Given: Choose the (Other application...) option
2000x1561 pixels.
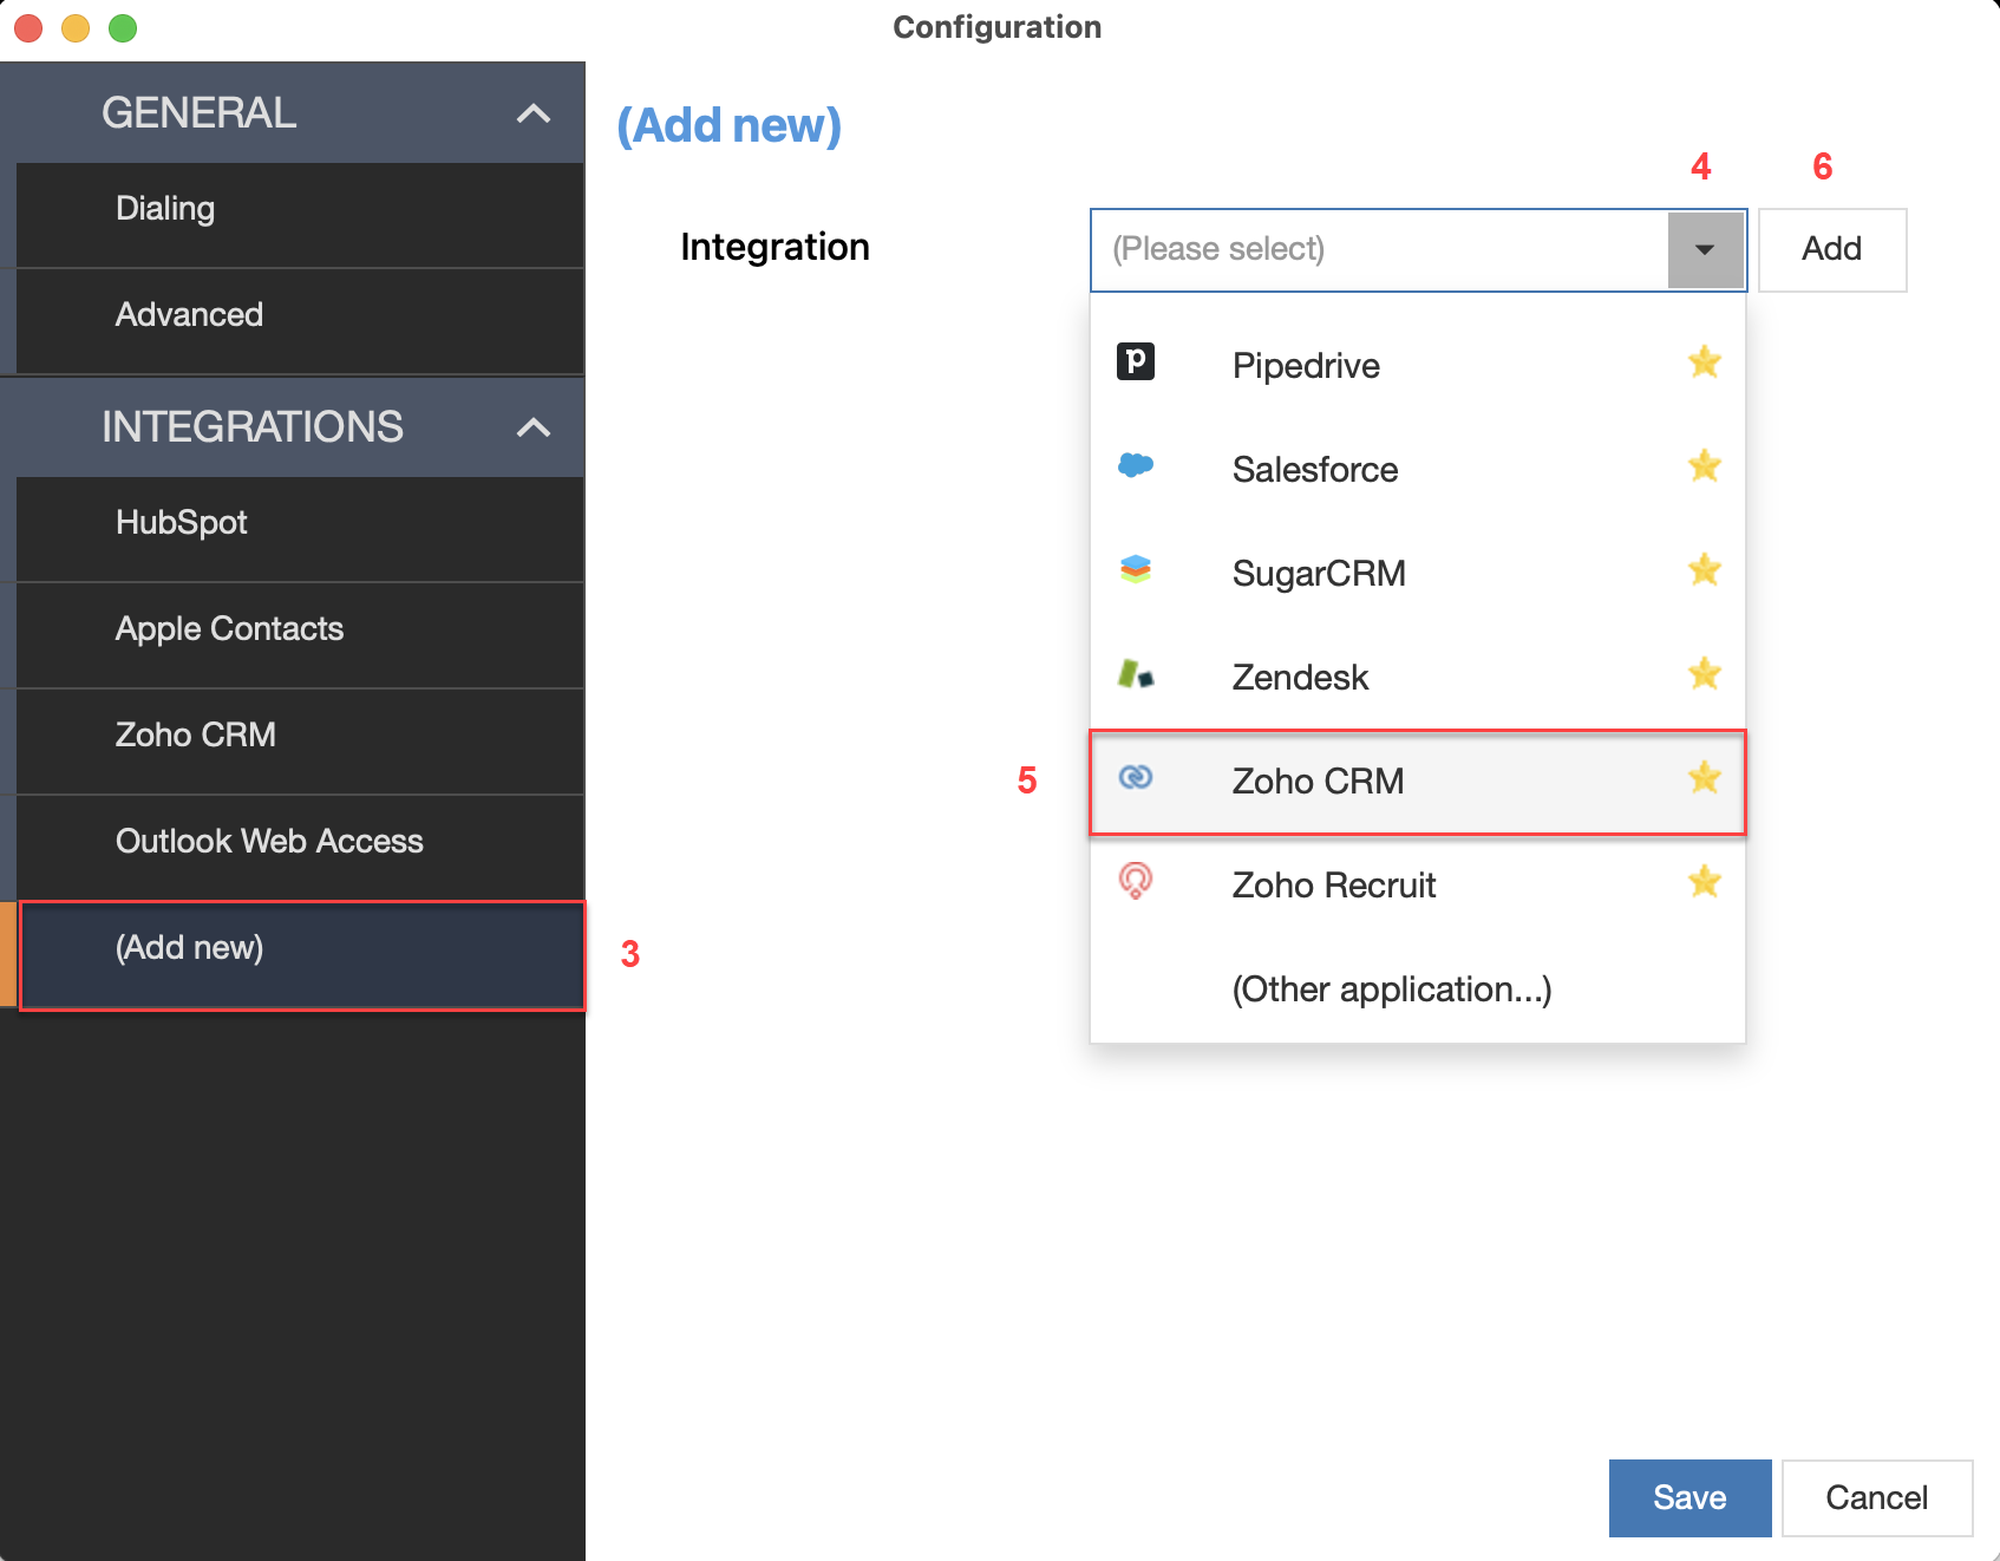Looking at the screenshot, I should pos(1391,989).
